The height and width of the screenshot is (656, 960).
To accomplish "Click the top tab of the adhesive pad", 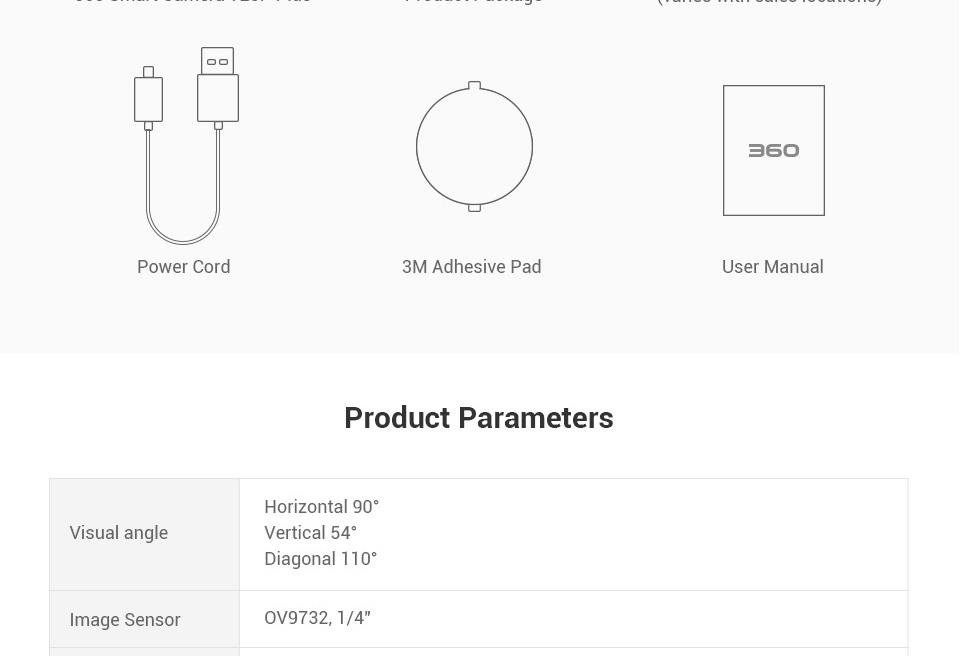I will click(x=474, y=85).
